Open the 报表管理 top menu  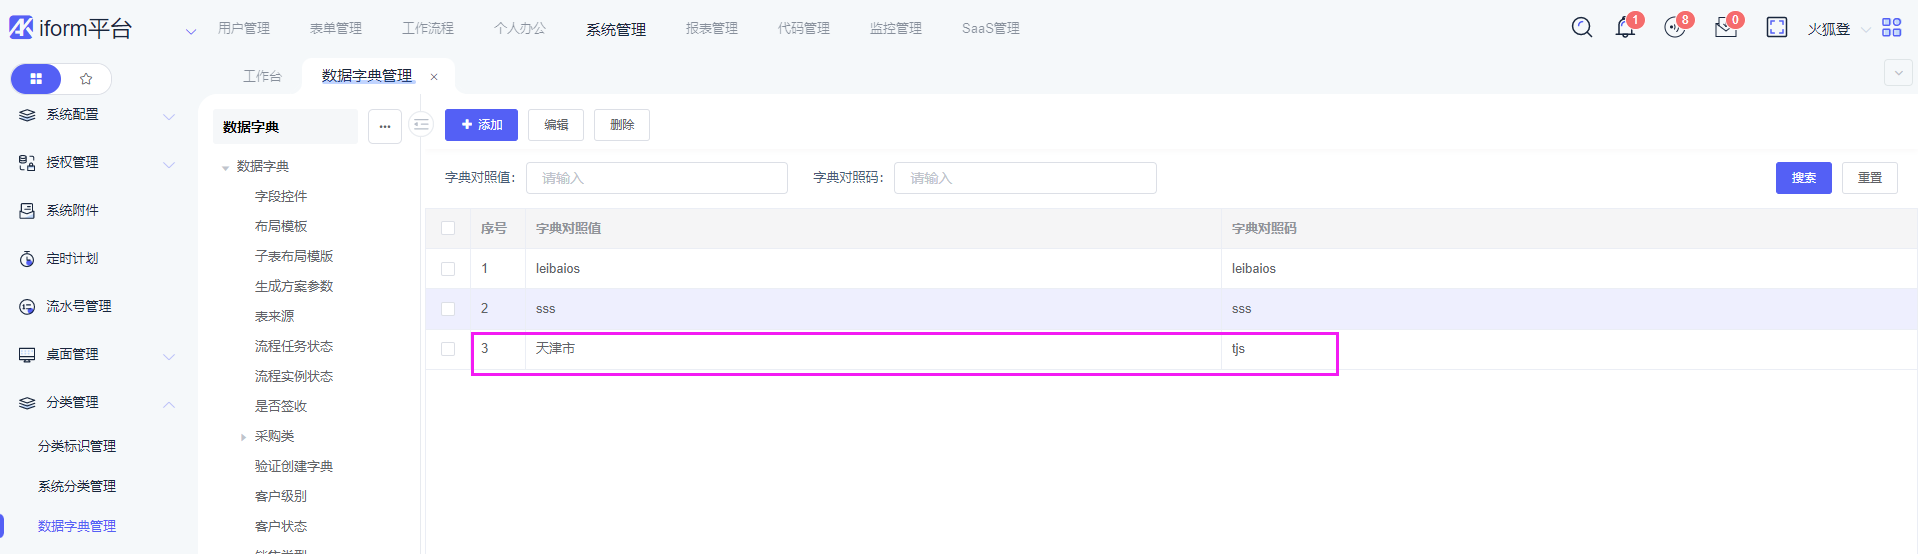(x=711, y=29)
